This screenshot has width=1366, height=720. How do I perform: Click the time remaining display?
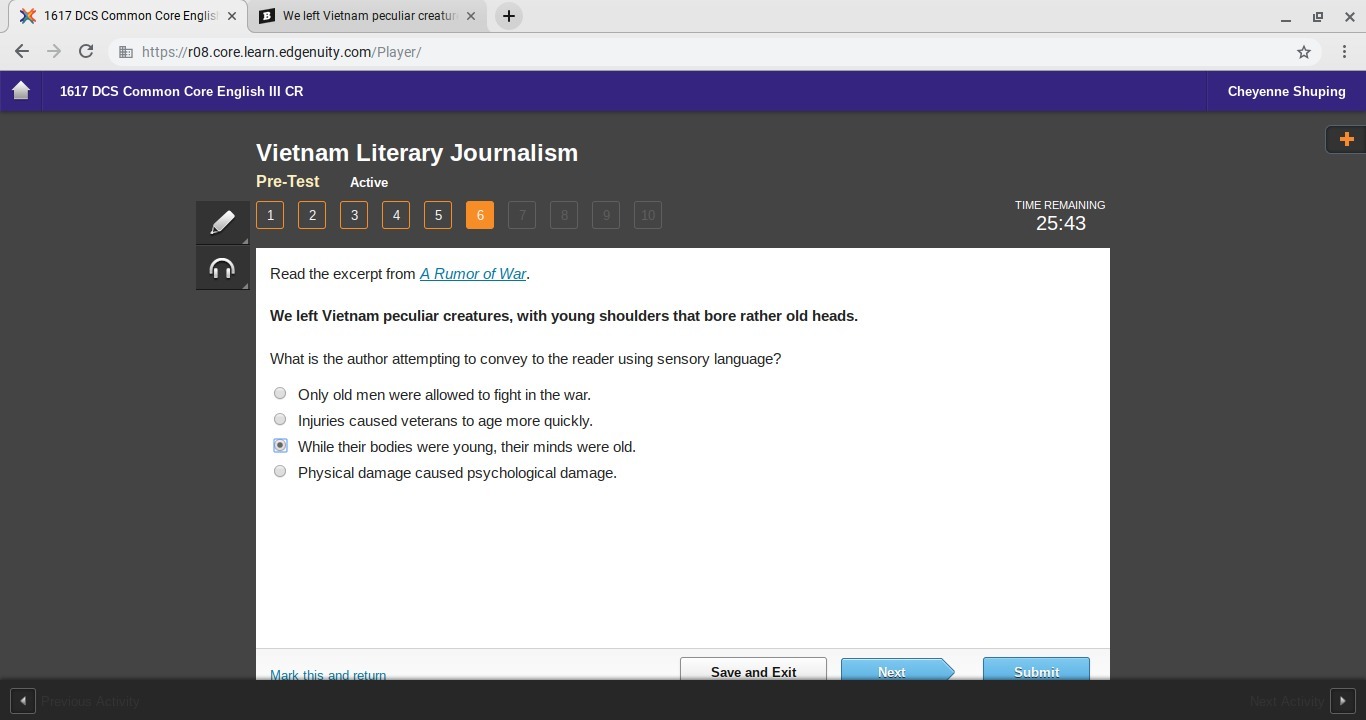[x=1060, y=216]
